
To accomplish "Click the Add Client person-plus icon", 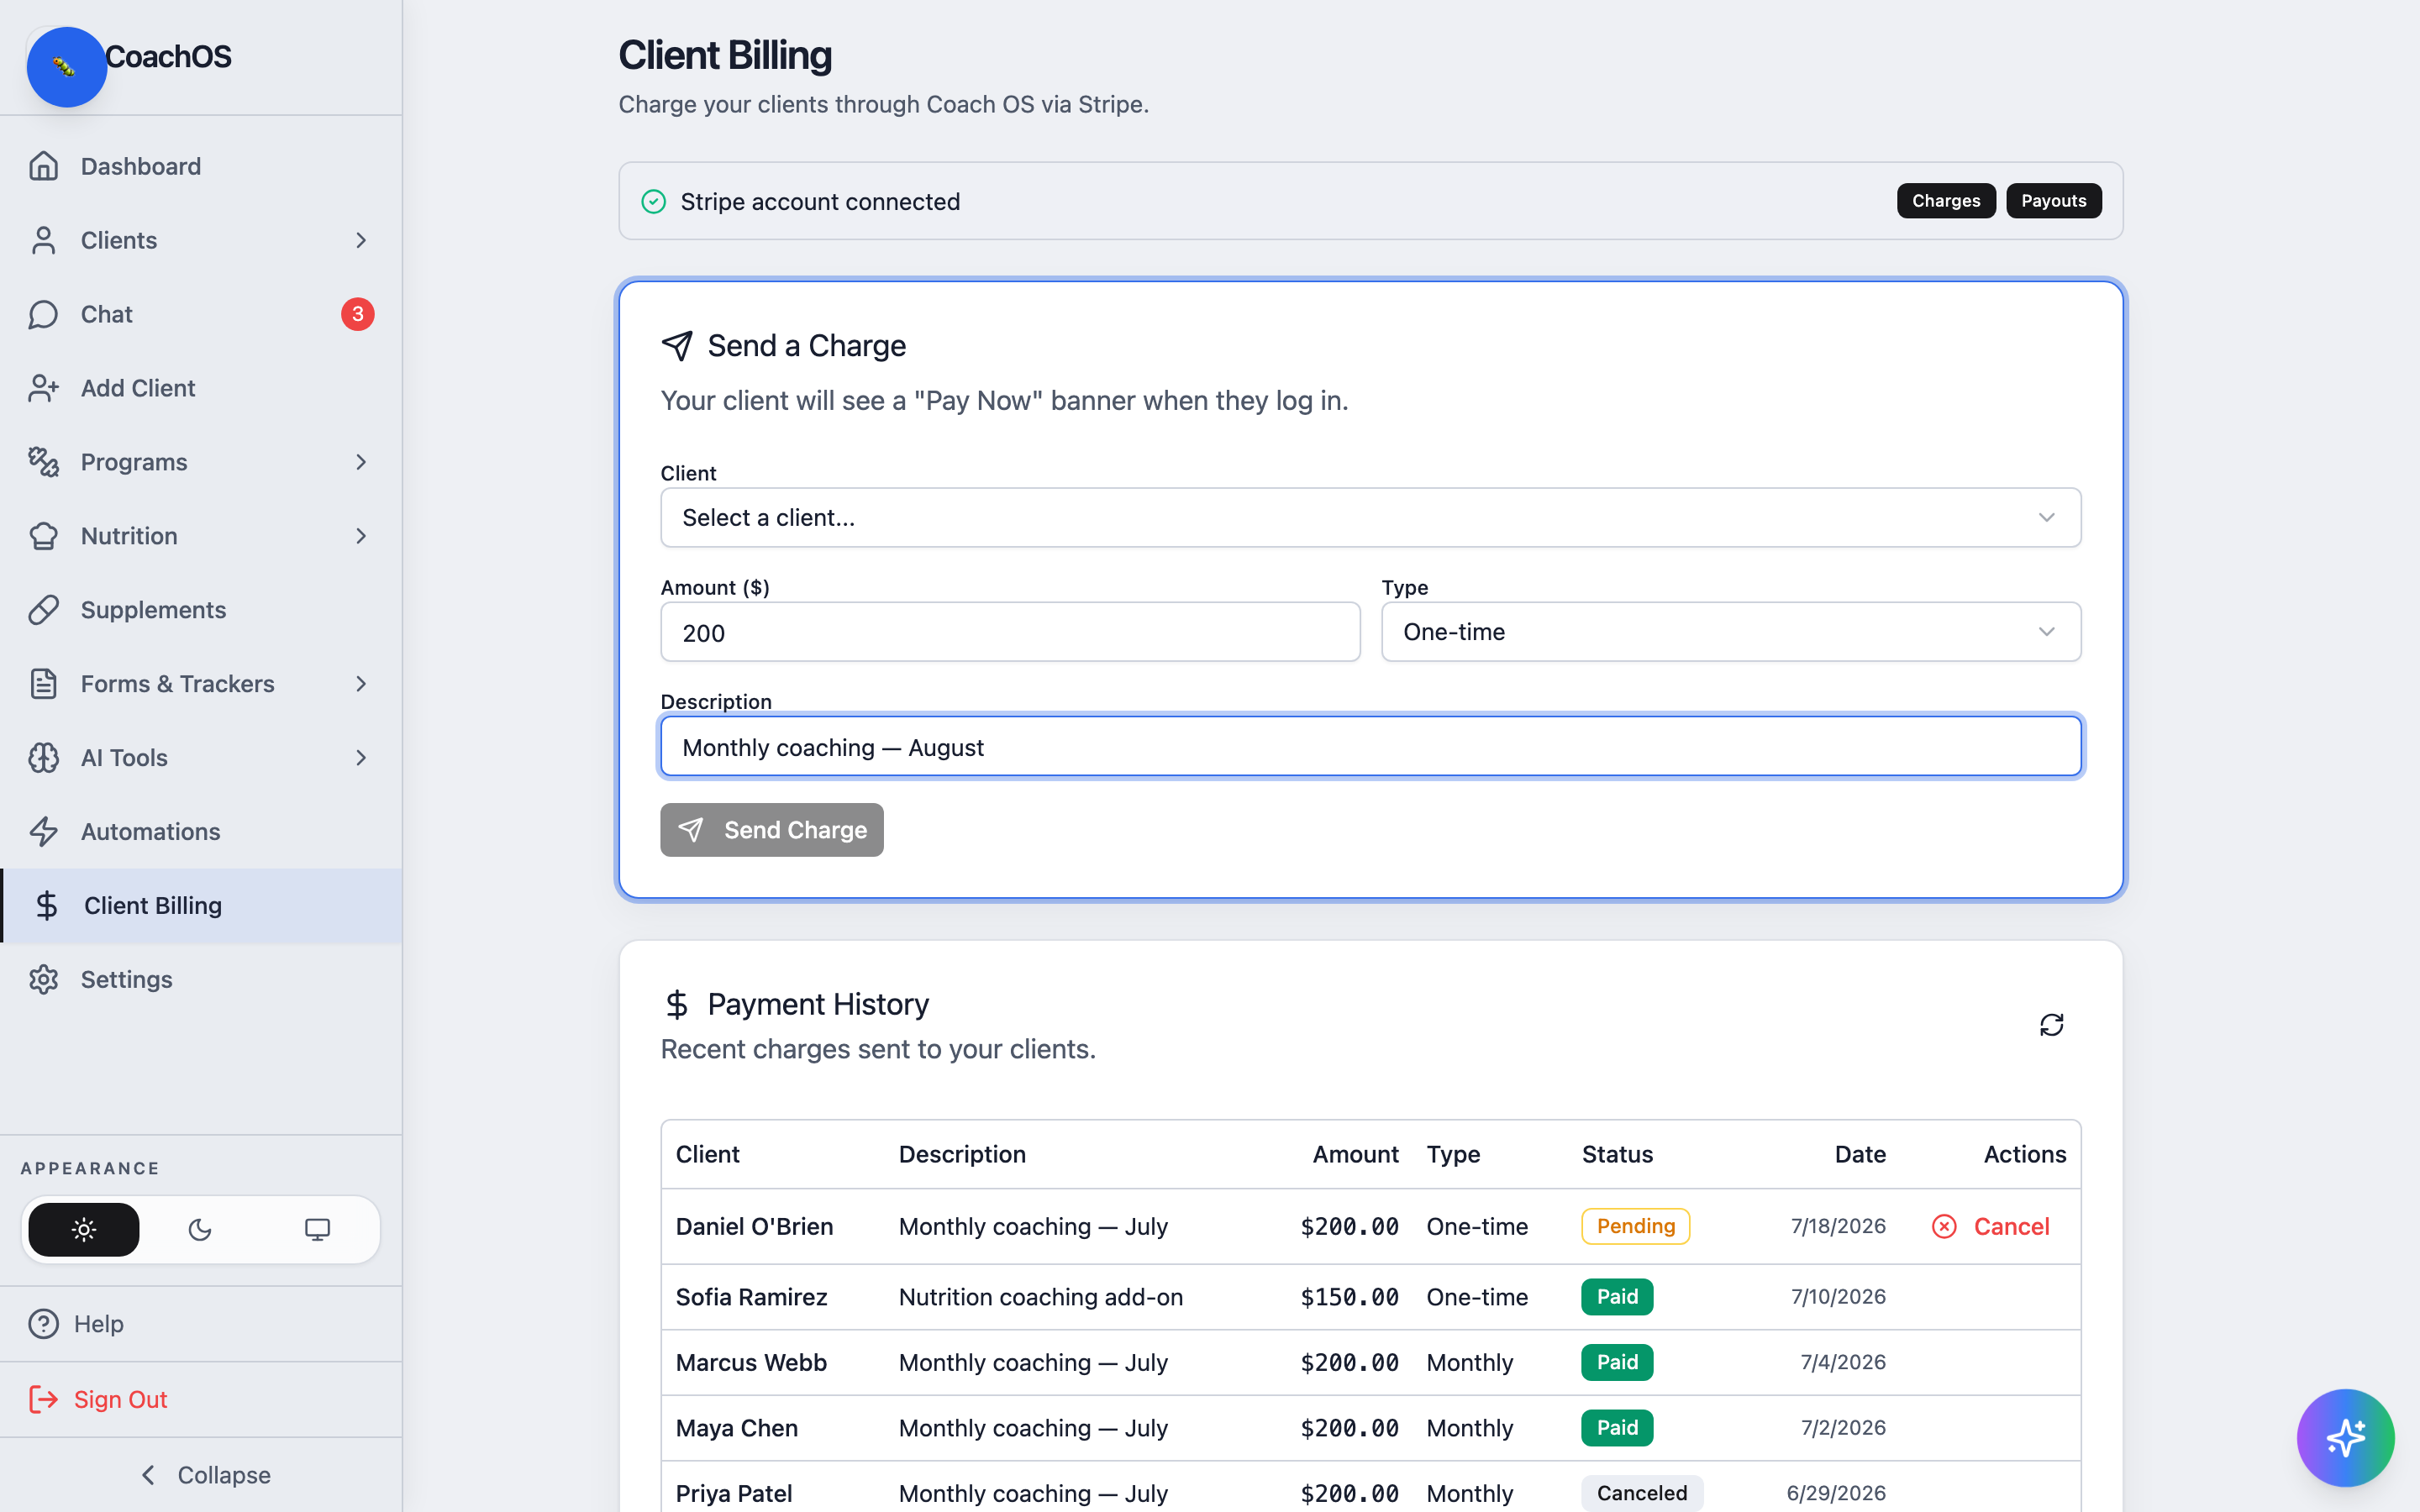I will pyautogui.click(x=43, y=388).
